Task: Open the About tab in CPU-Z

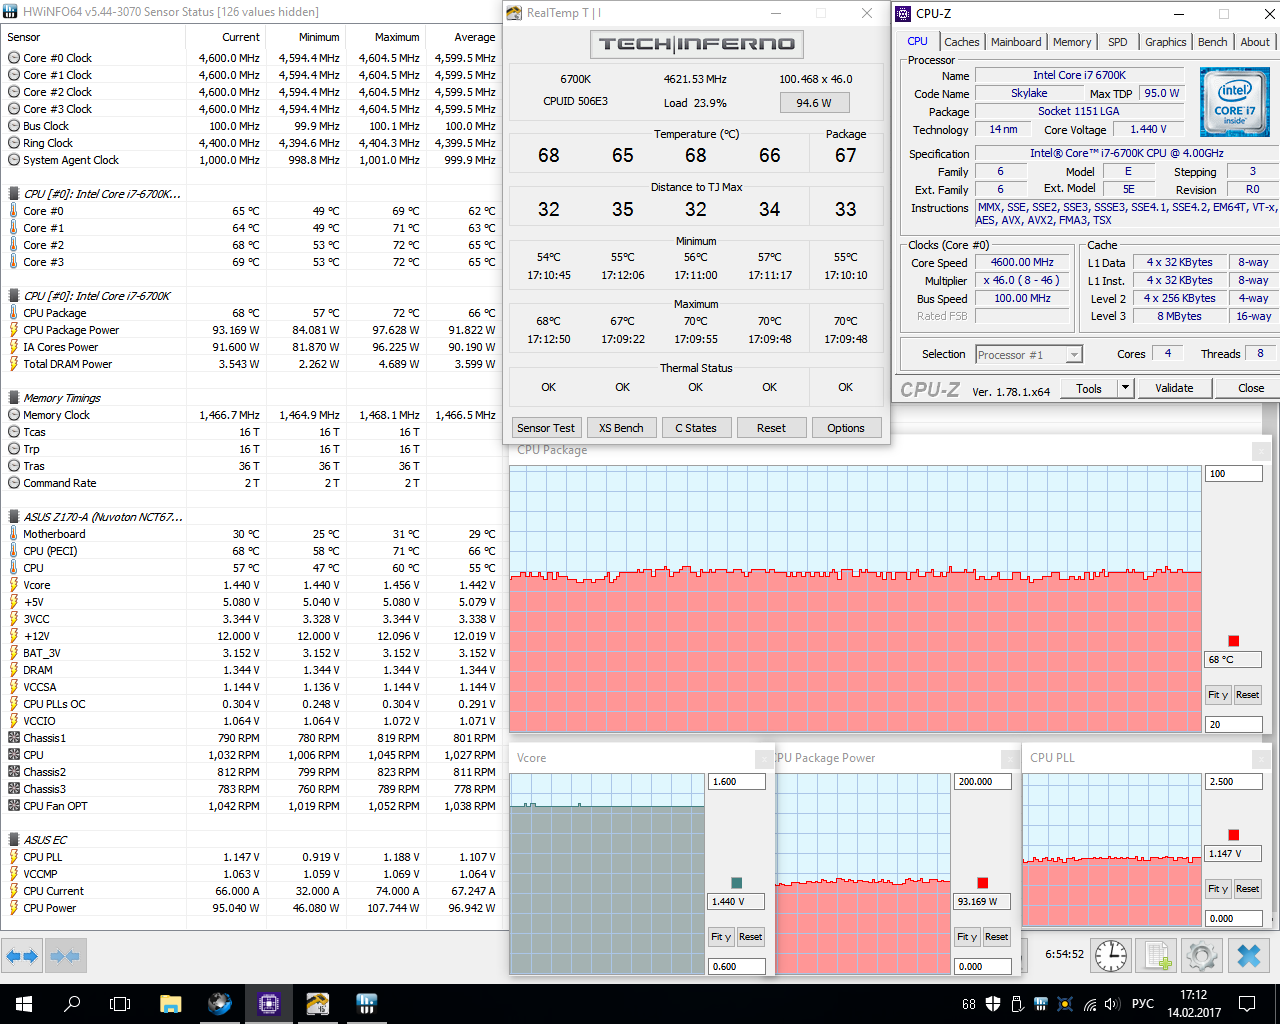Action: (1255, 42)
